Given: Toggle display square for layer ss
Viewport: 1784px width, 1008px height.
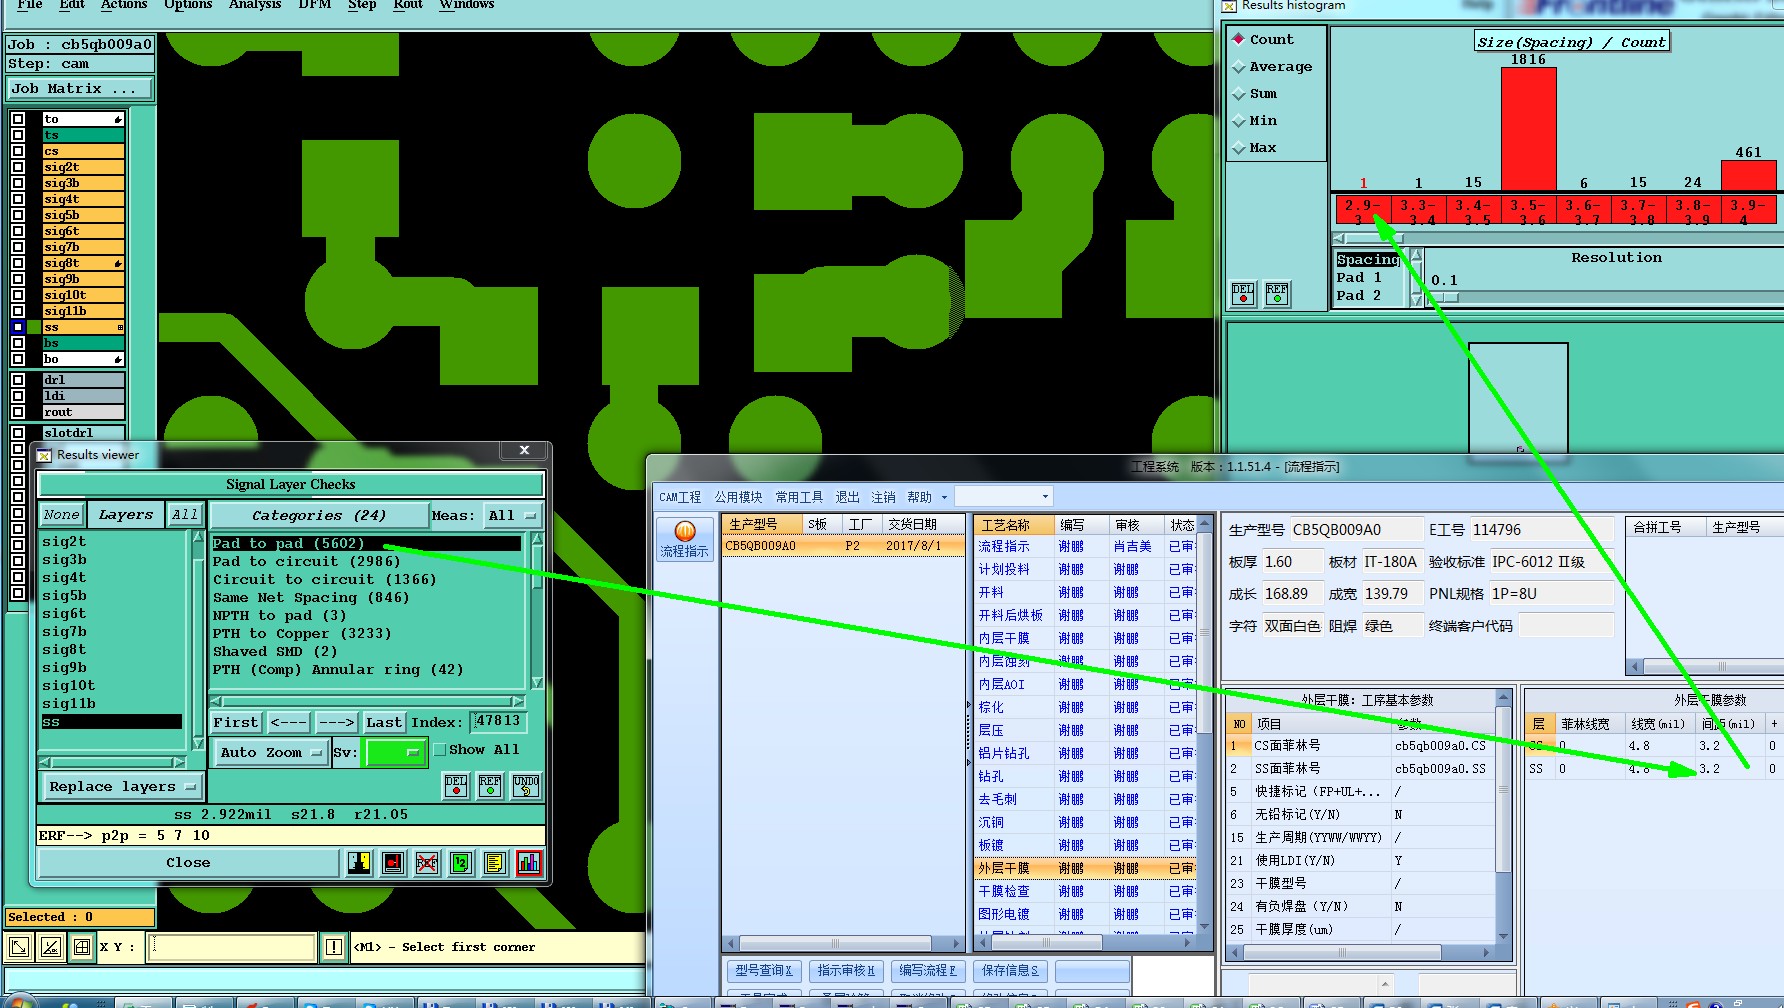Looking at the screenshot, I should point(18,327).
